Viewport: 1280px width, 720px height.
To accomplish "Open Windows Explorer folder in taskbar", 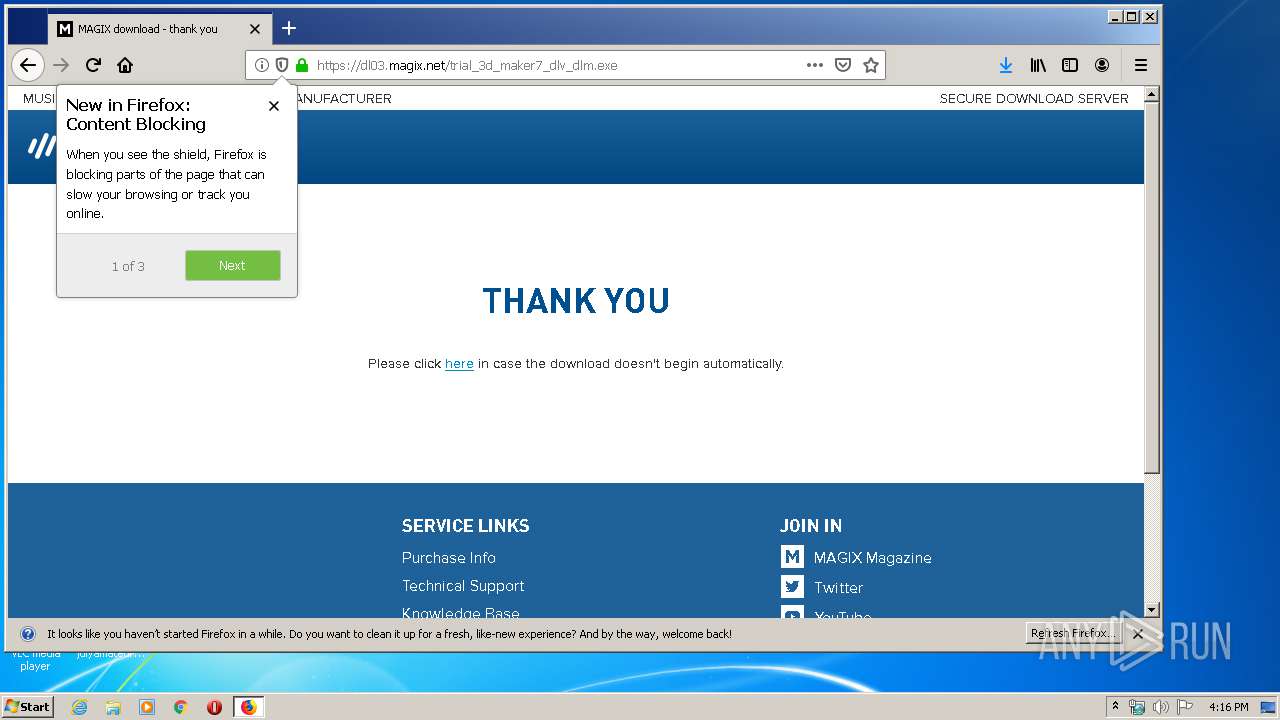I will point(113,707).
